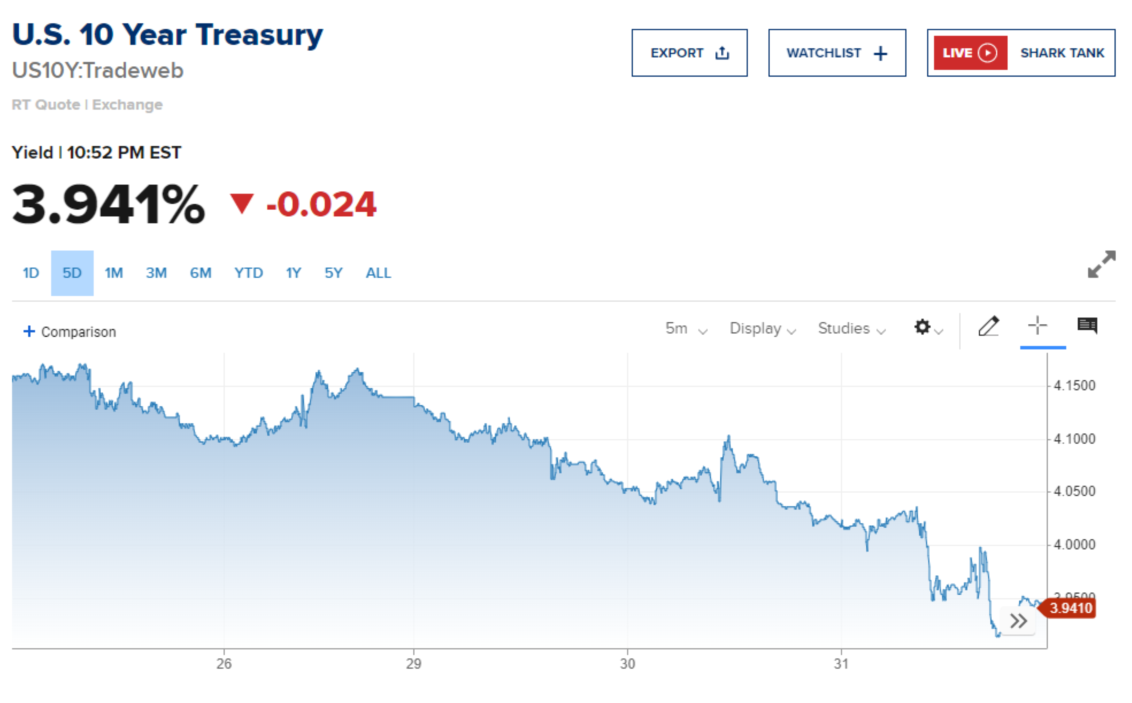The height and width of the screenshot is (703, 1132).
Task: Click the double-arrow scroll to latest button
Action: pyautogui.click(x=1018, y=621)
